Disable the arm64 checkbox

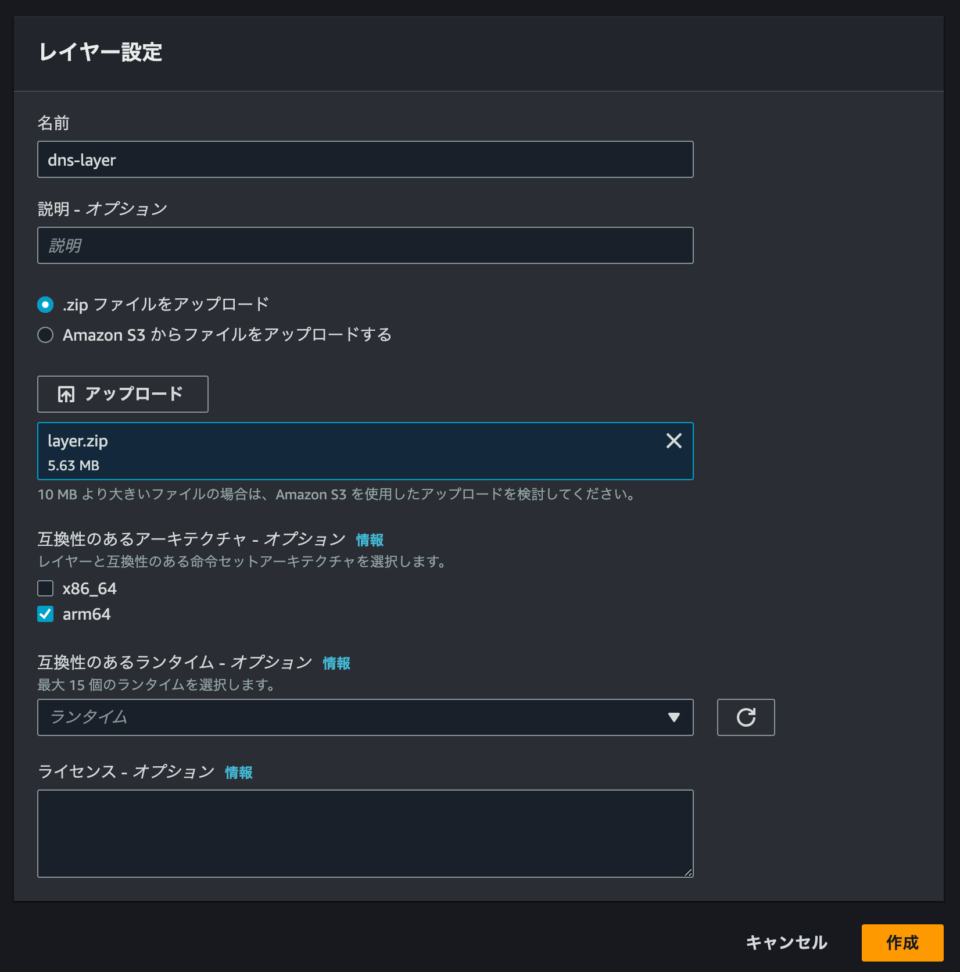coord(44,614)
